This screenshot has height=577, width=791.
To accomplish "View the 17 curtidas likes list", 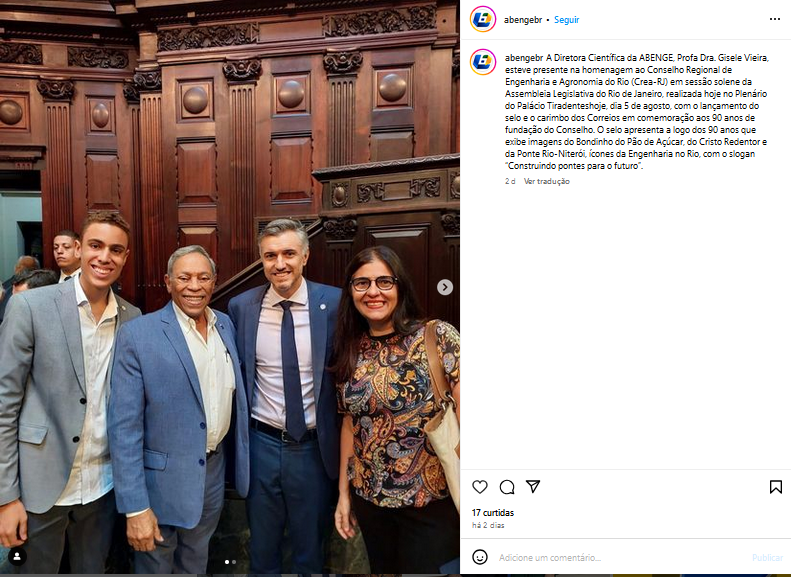I will point(493,512).
